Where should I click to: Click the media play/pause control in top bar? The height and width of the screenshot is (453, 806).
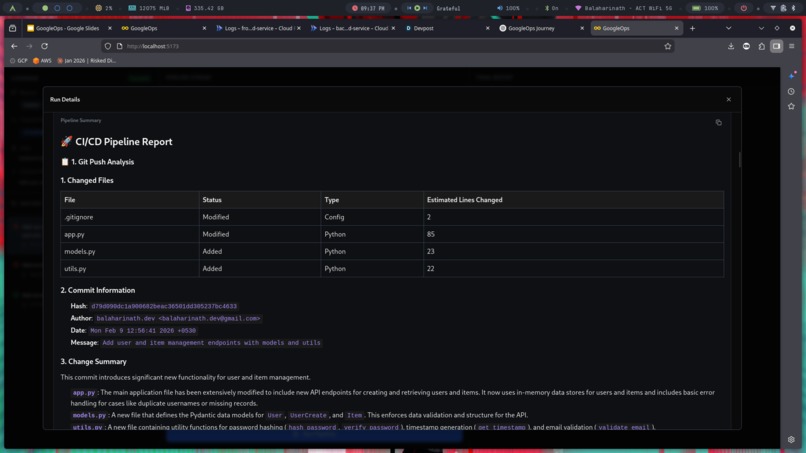417,8
